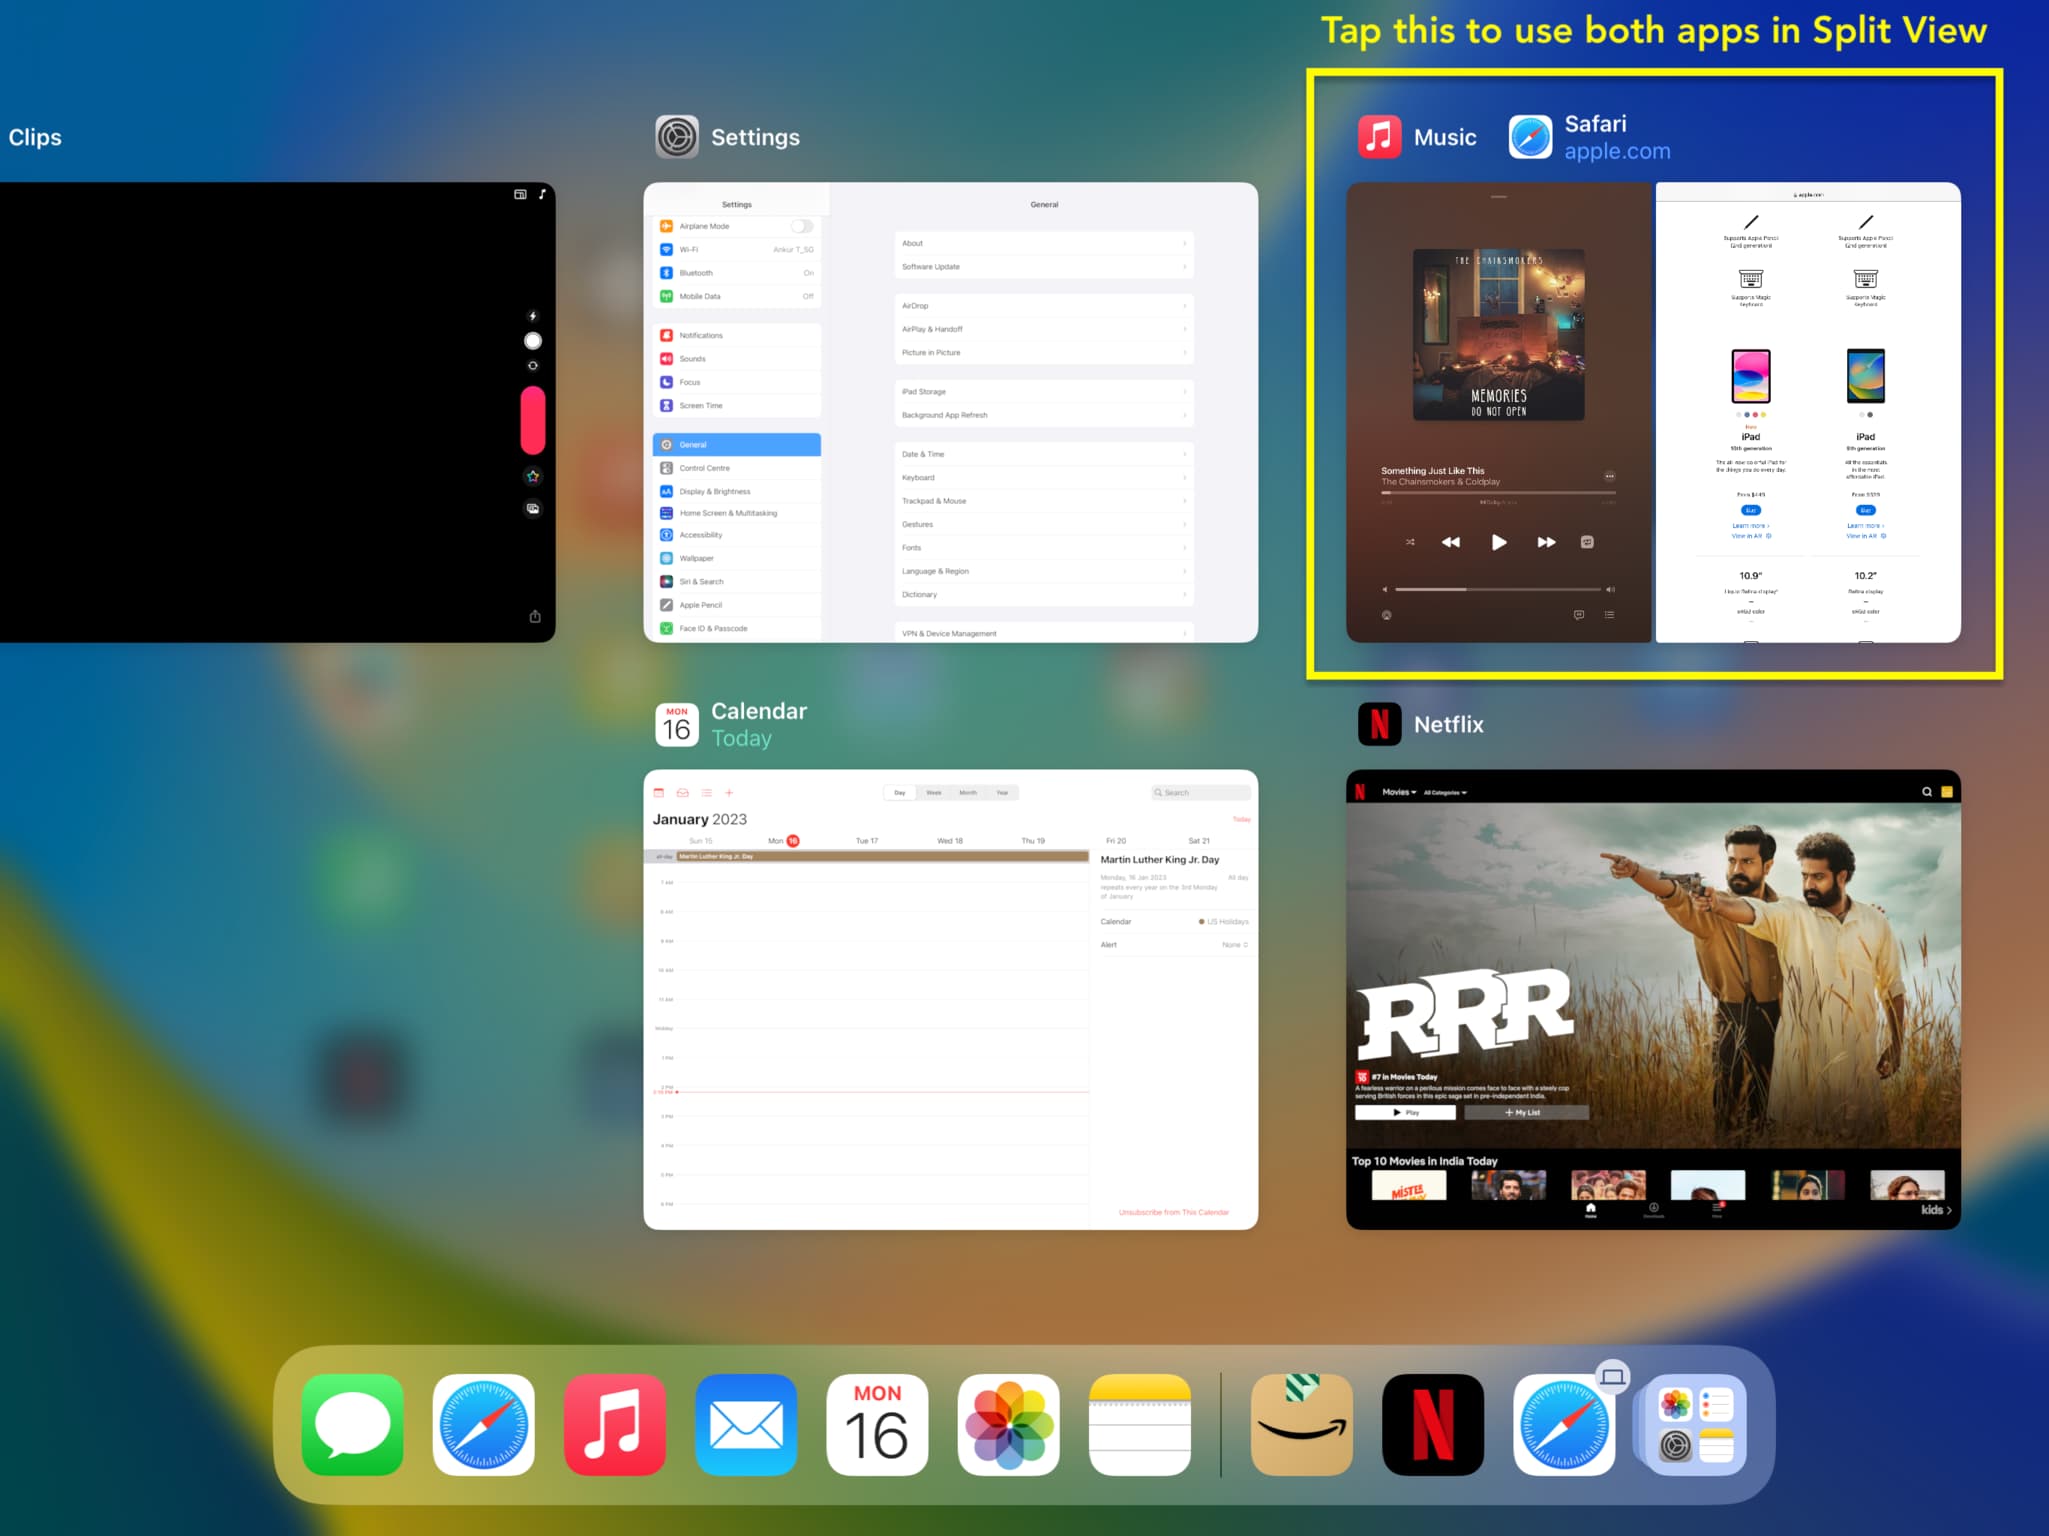Tap the Settings gear icon above Settings card
The image size is (2049, 1536).
tap(677, 137)
